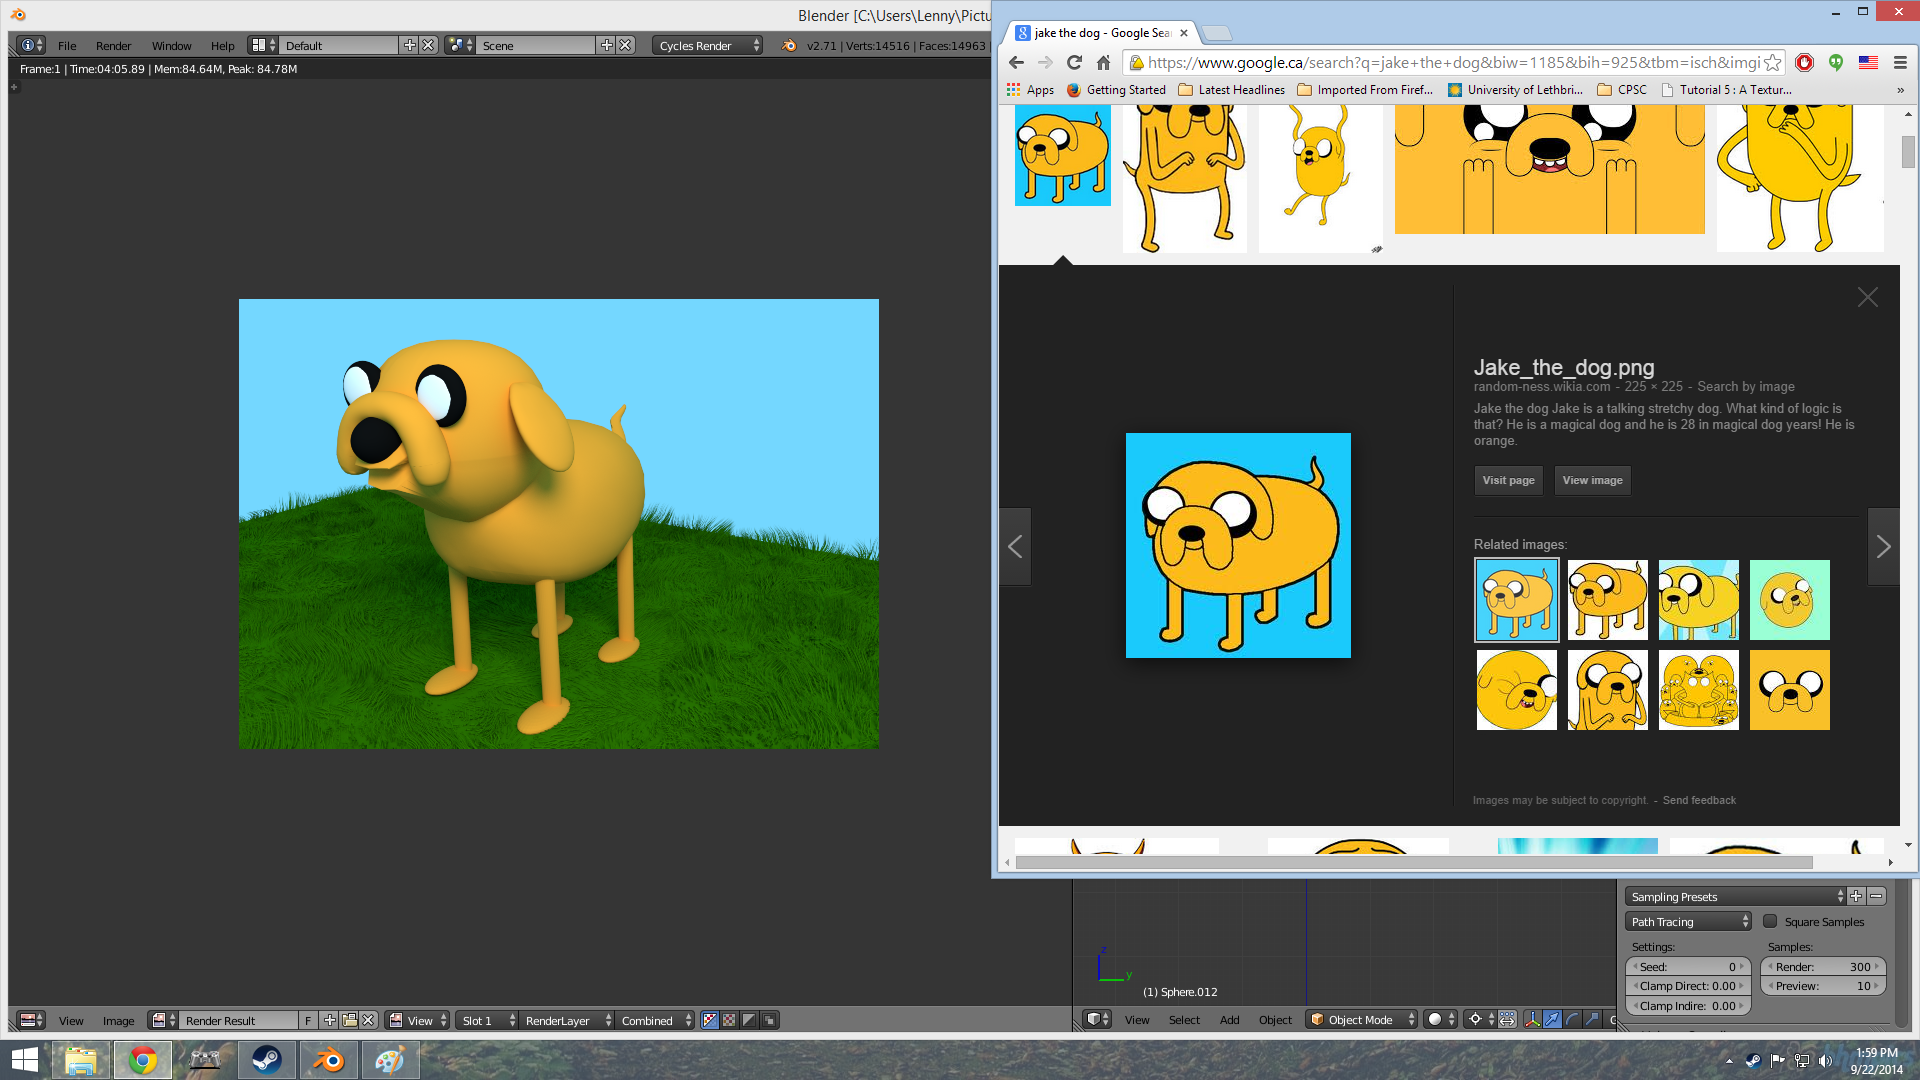Close the Google image preview panel
The width and height of the screenshot is (1920, 1080).
pos(1867,297)
